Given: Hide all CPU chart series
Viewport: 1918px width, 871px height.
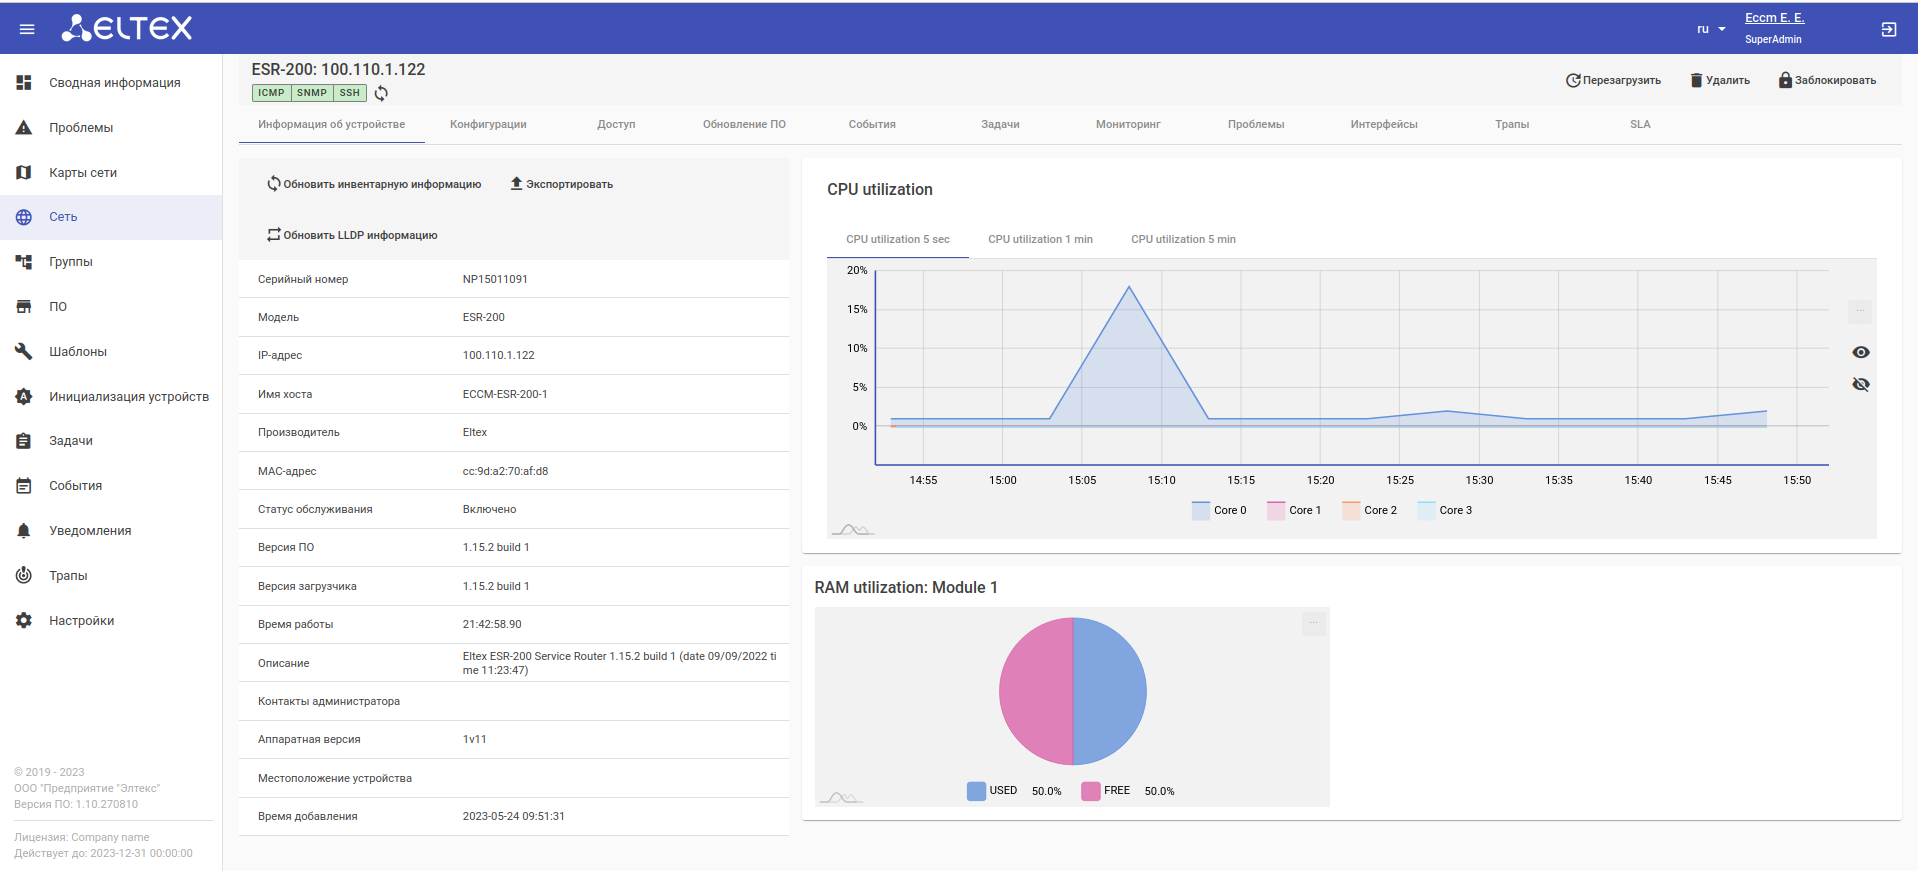Looking at the screenshot, I should click(1860, 385).
